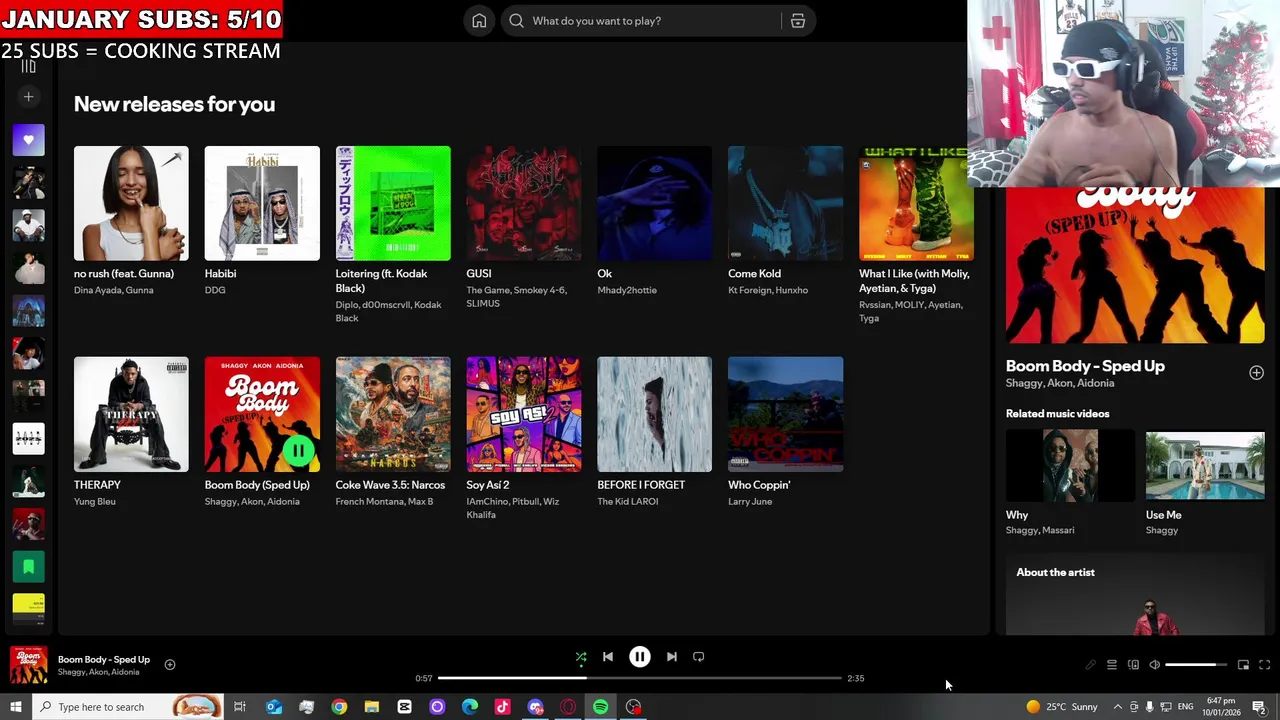Open Opera GX from the taskbar
The width and height of the screenshot is (1280, 720).
click(x=568, y=707)
